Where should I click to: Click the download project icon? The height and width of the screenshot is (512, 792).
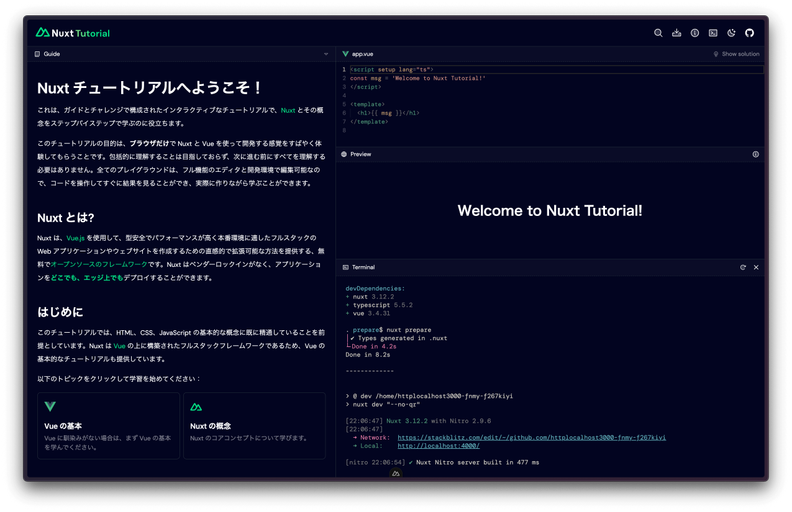coord(677,33)
